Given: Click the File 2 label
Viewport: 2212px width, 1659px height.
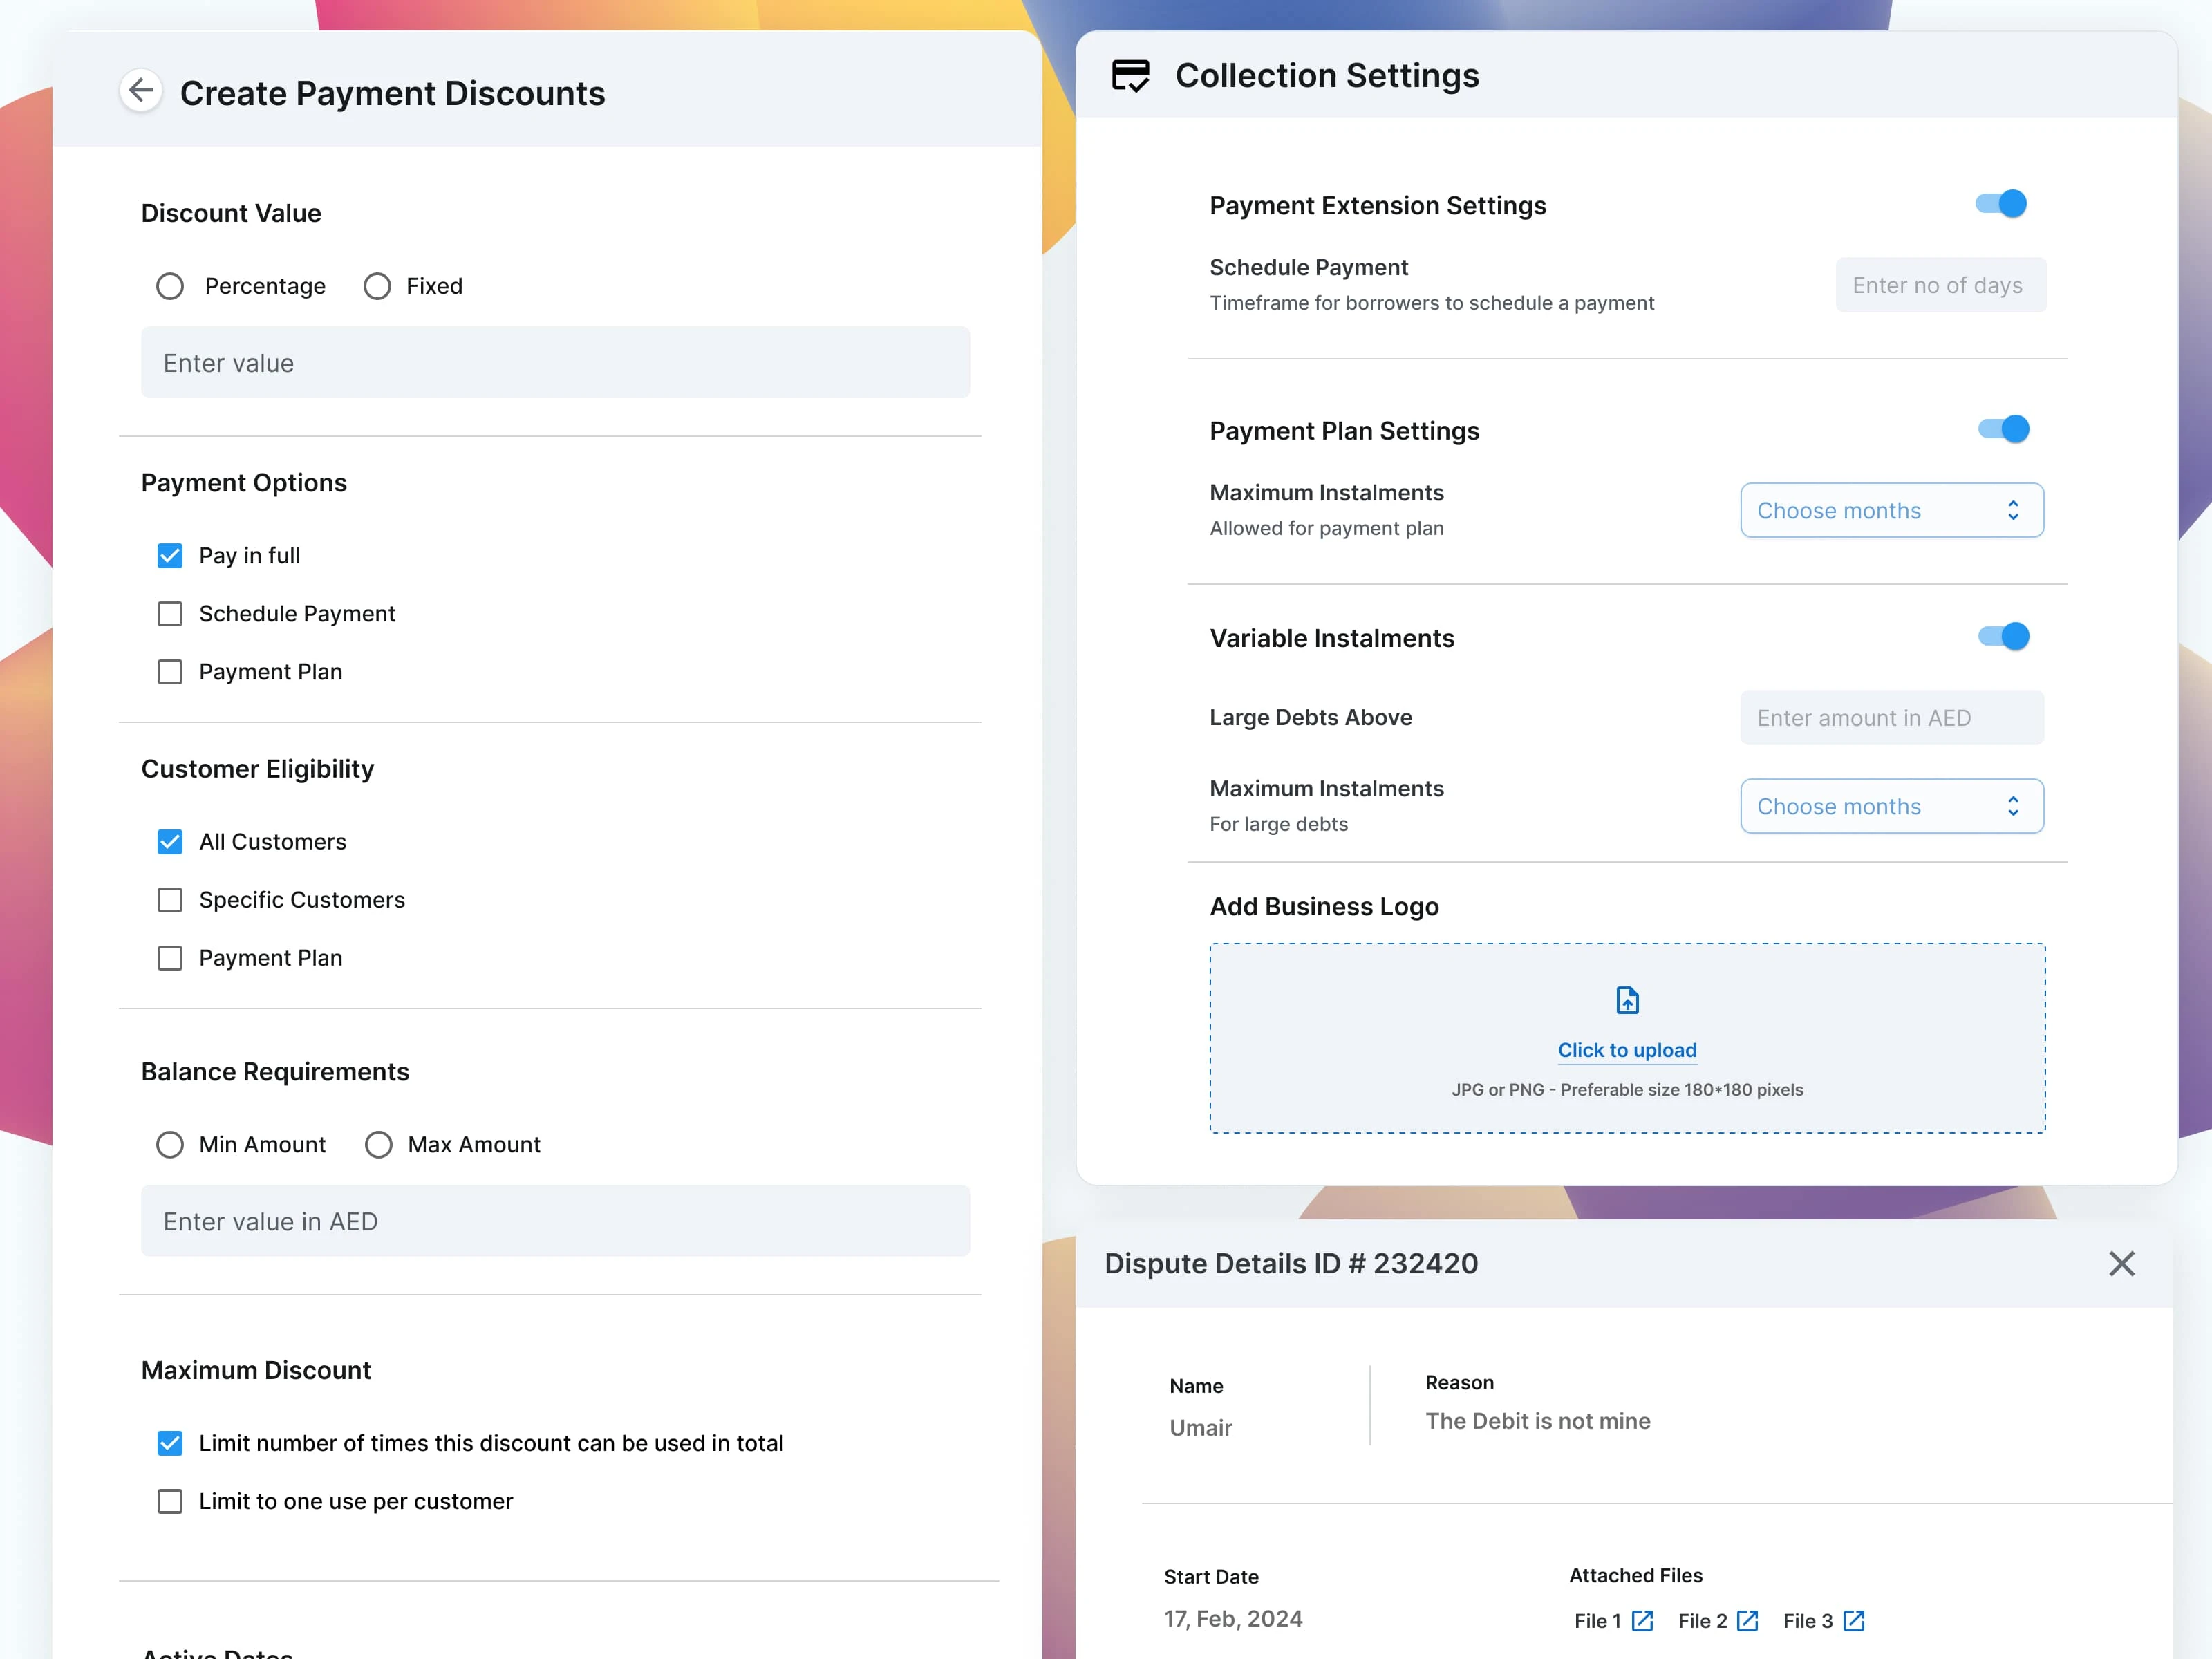Looking at the screenshot, I should 1702,1621.
